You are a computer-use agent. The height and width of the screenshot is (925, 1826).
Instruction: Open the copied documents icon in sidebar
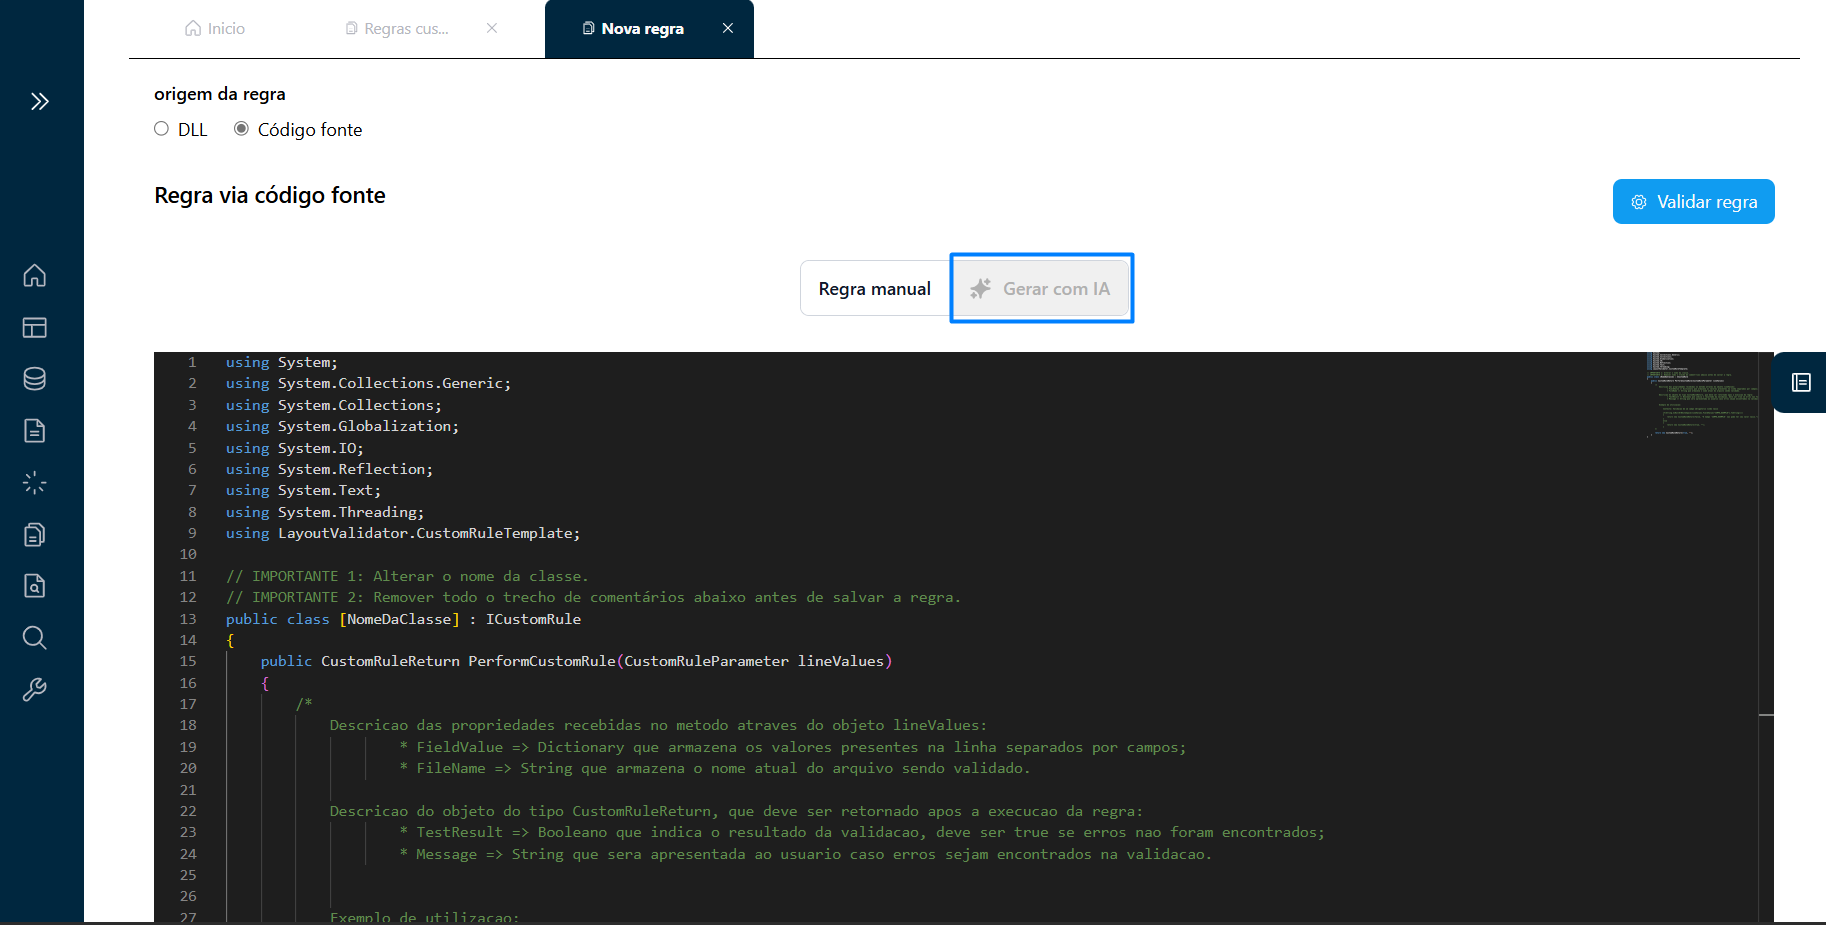coord(35,535)
